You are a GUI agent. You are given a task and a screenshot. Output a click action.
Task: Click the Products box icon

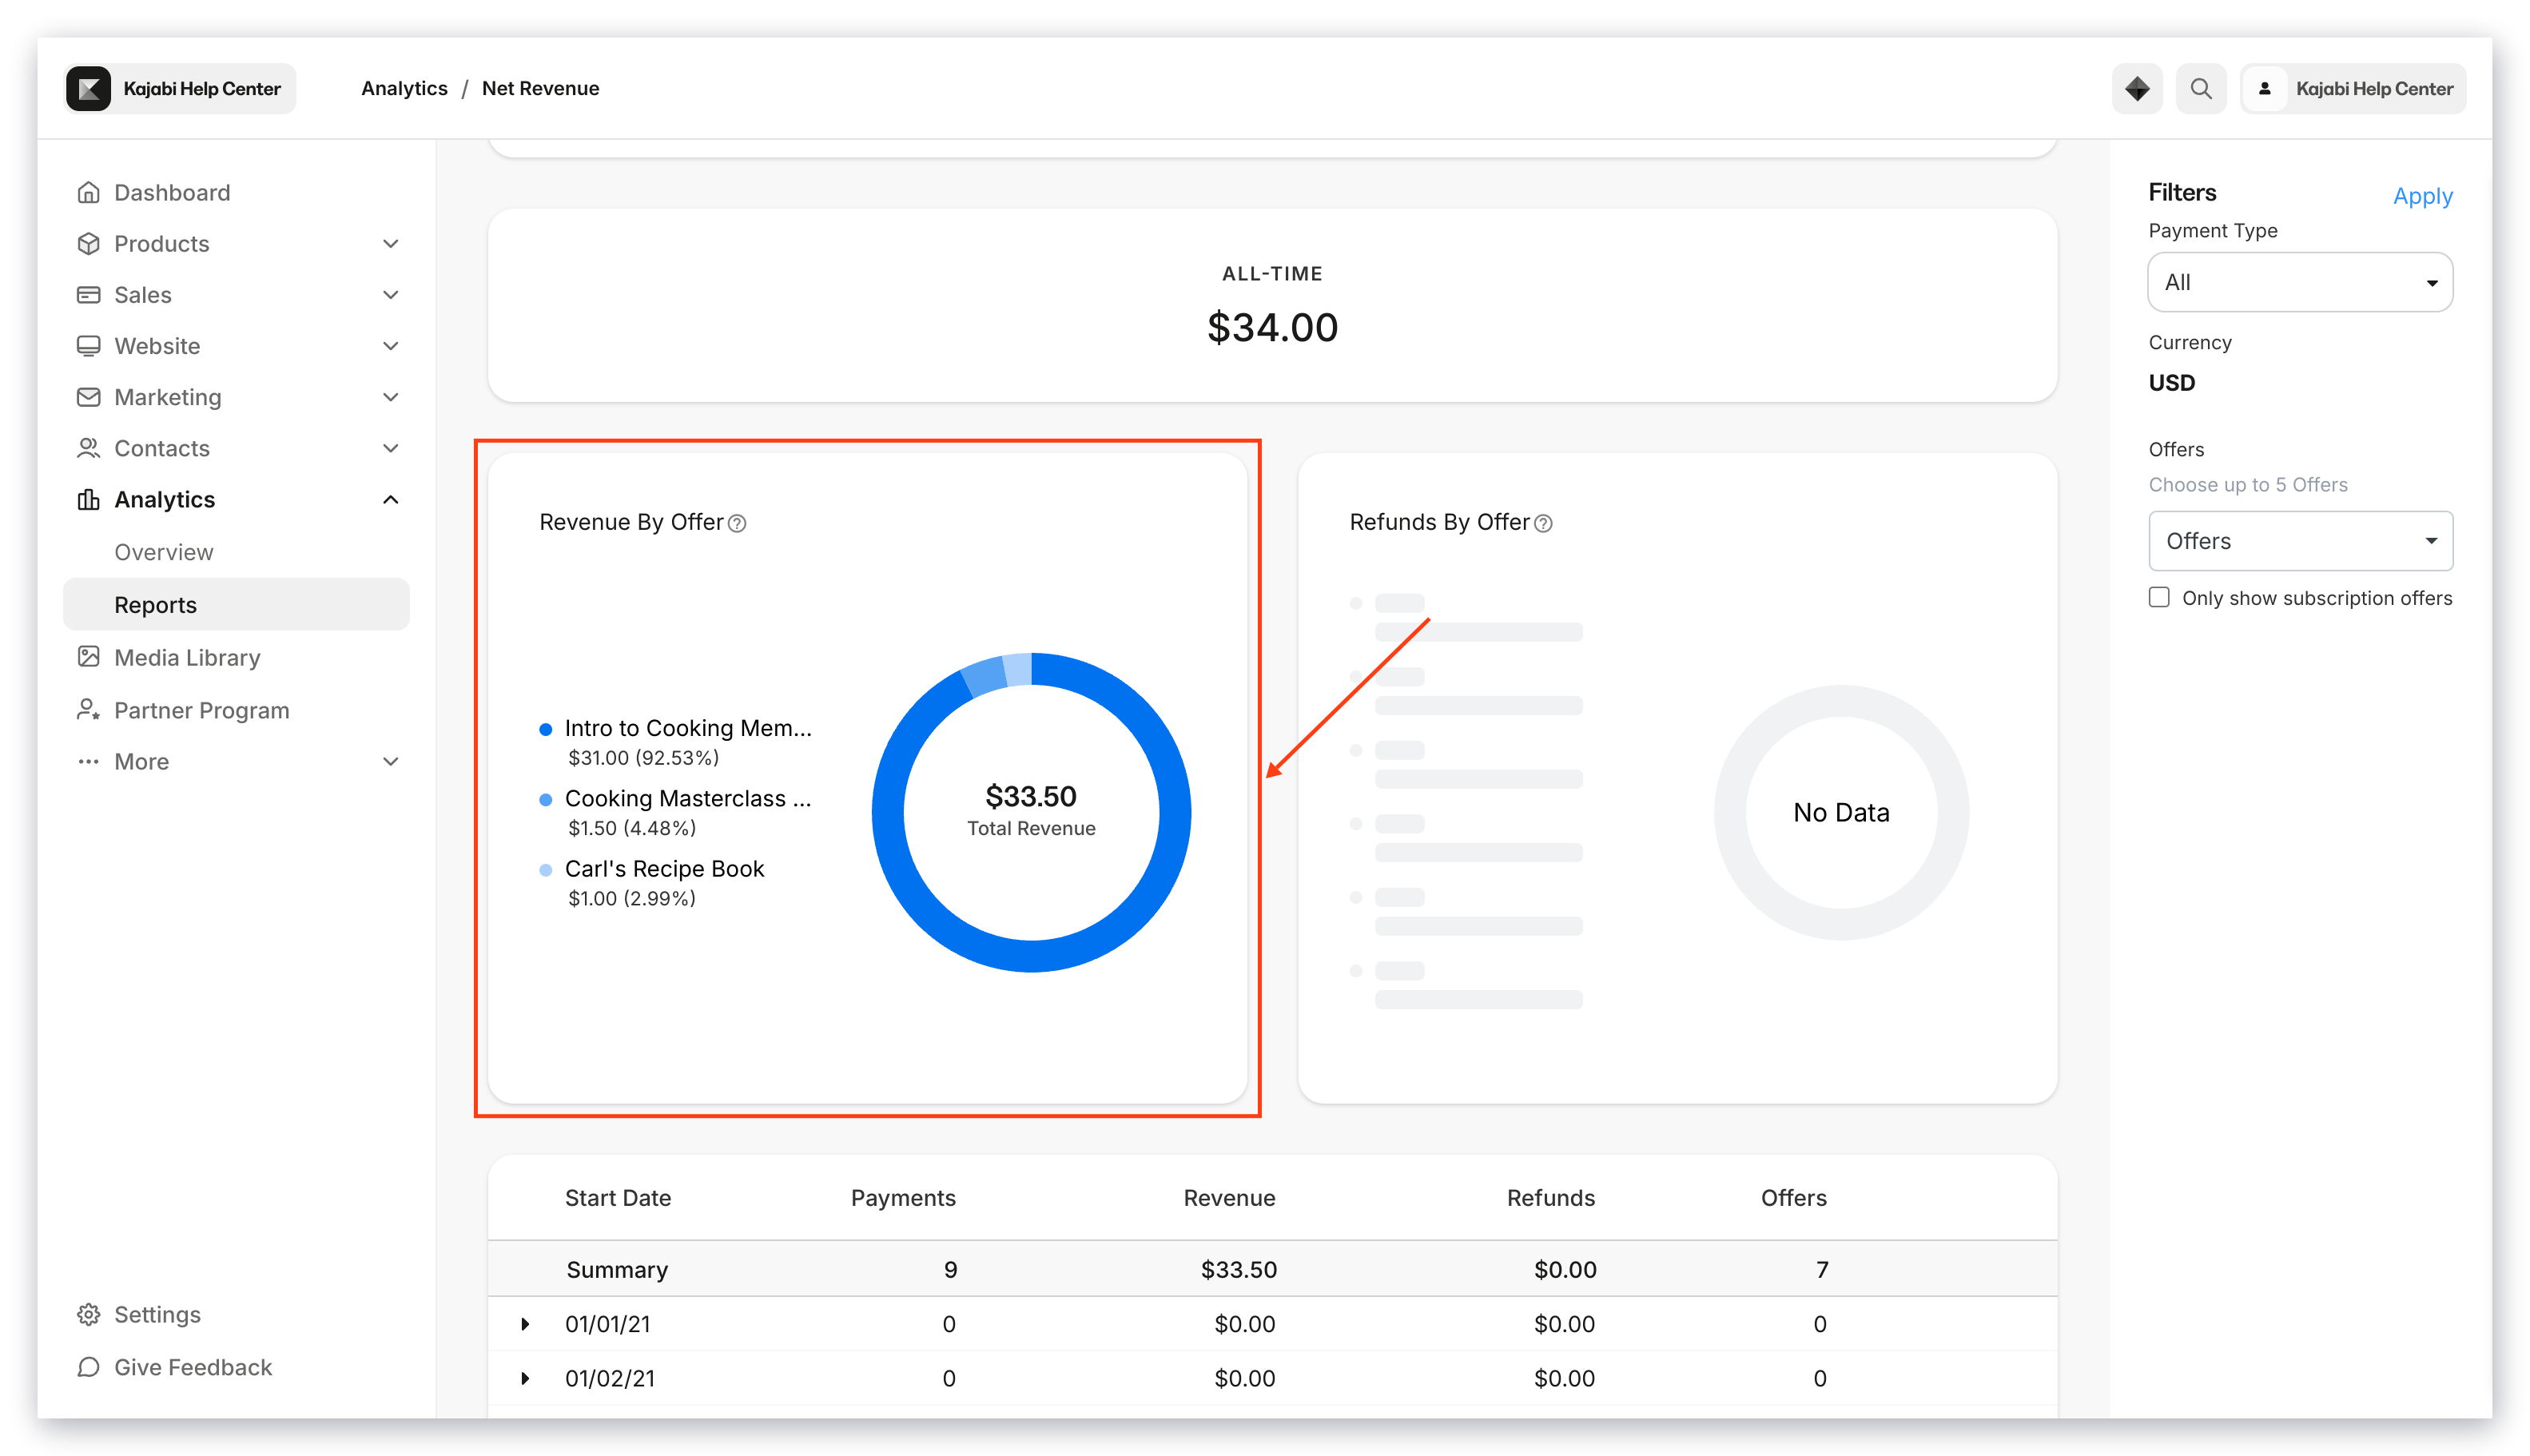88,243
